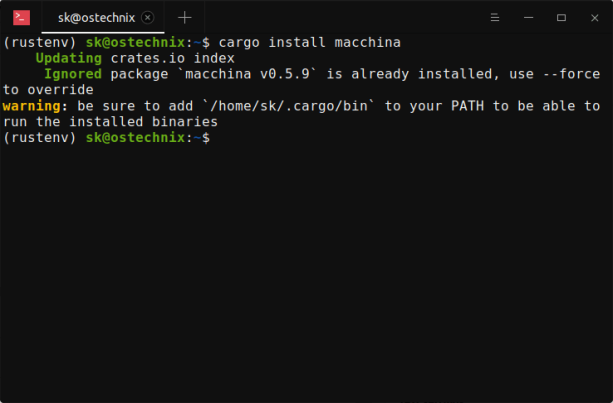Switch to the sk@ostechnix tab
This screenshot has height=403, width=613.
pyautogui.click(x=95, y=18)
